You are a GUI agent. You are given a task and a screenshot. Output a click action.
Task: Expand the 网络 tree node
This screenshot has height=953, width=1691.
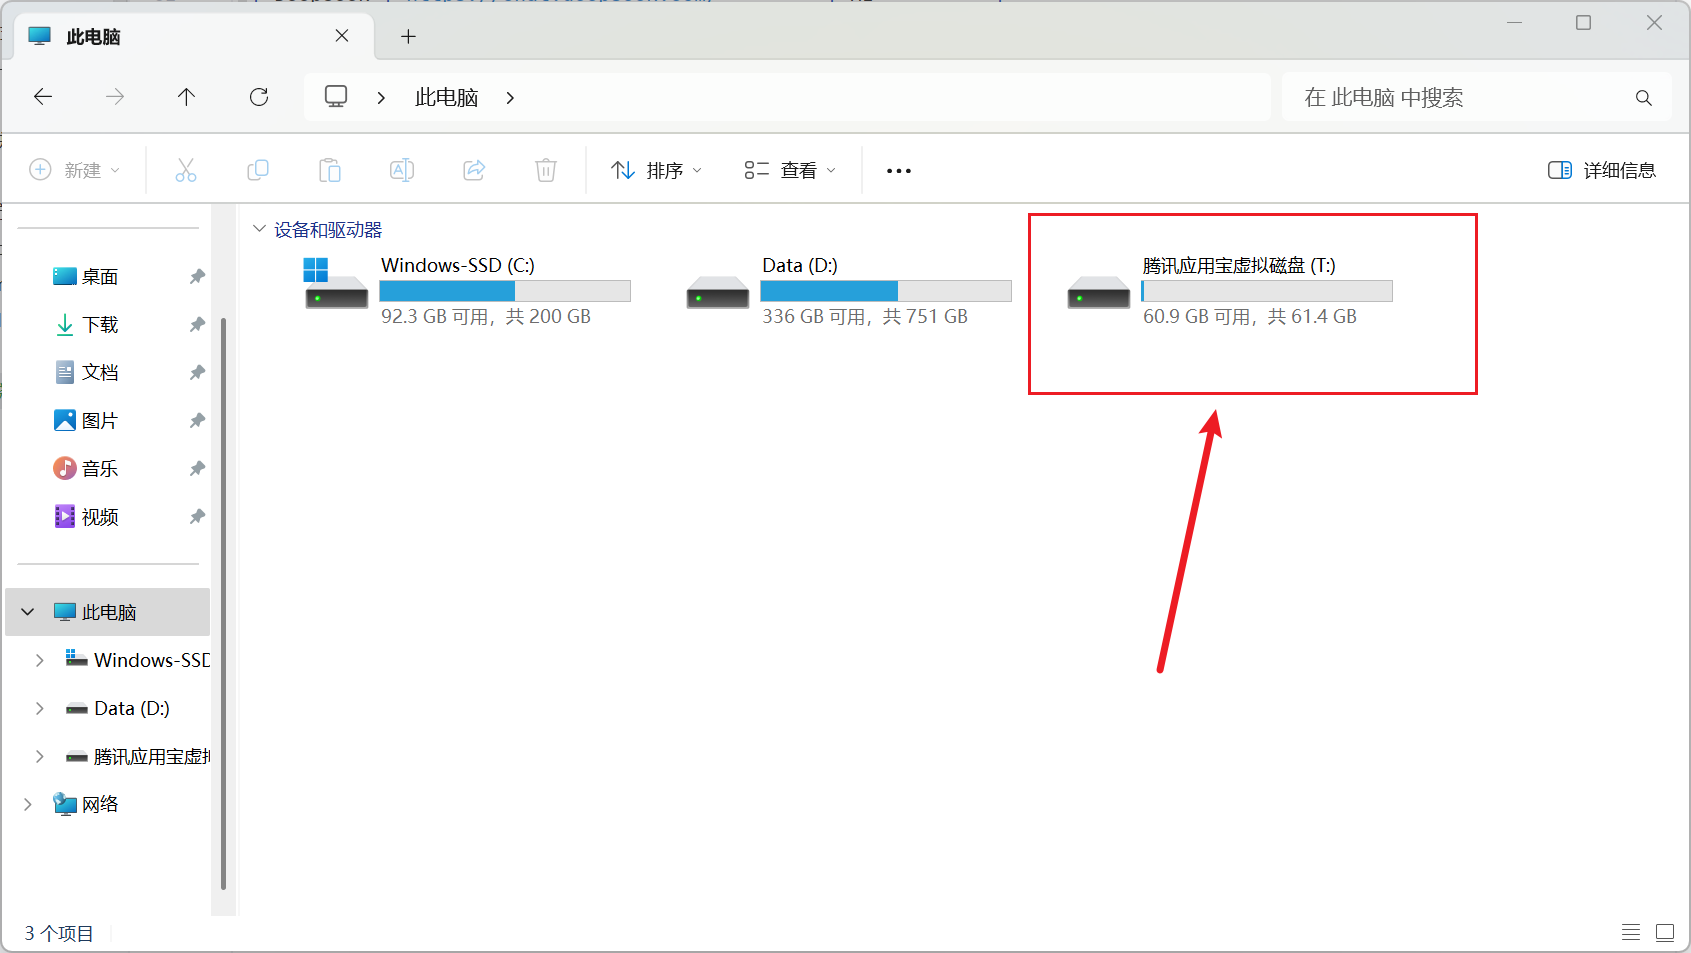28,804
